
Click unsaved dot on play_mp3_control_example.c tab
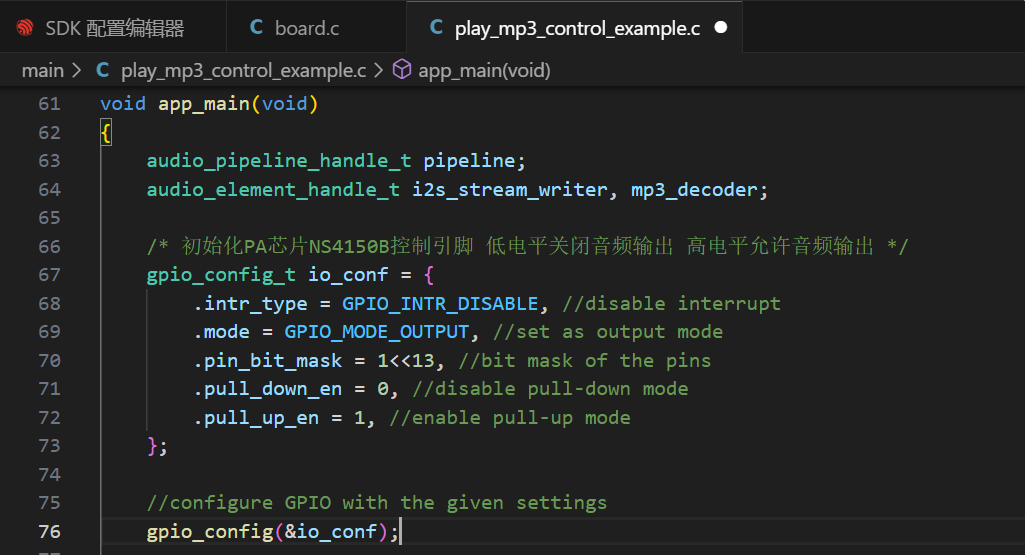720,27
